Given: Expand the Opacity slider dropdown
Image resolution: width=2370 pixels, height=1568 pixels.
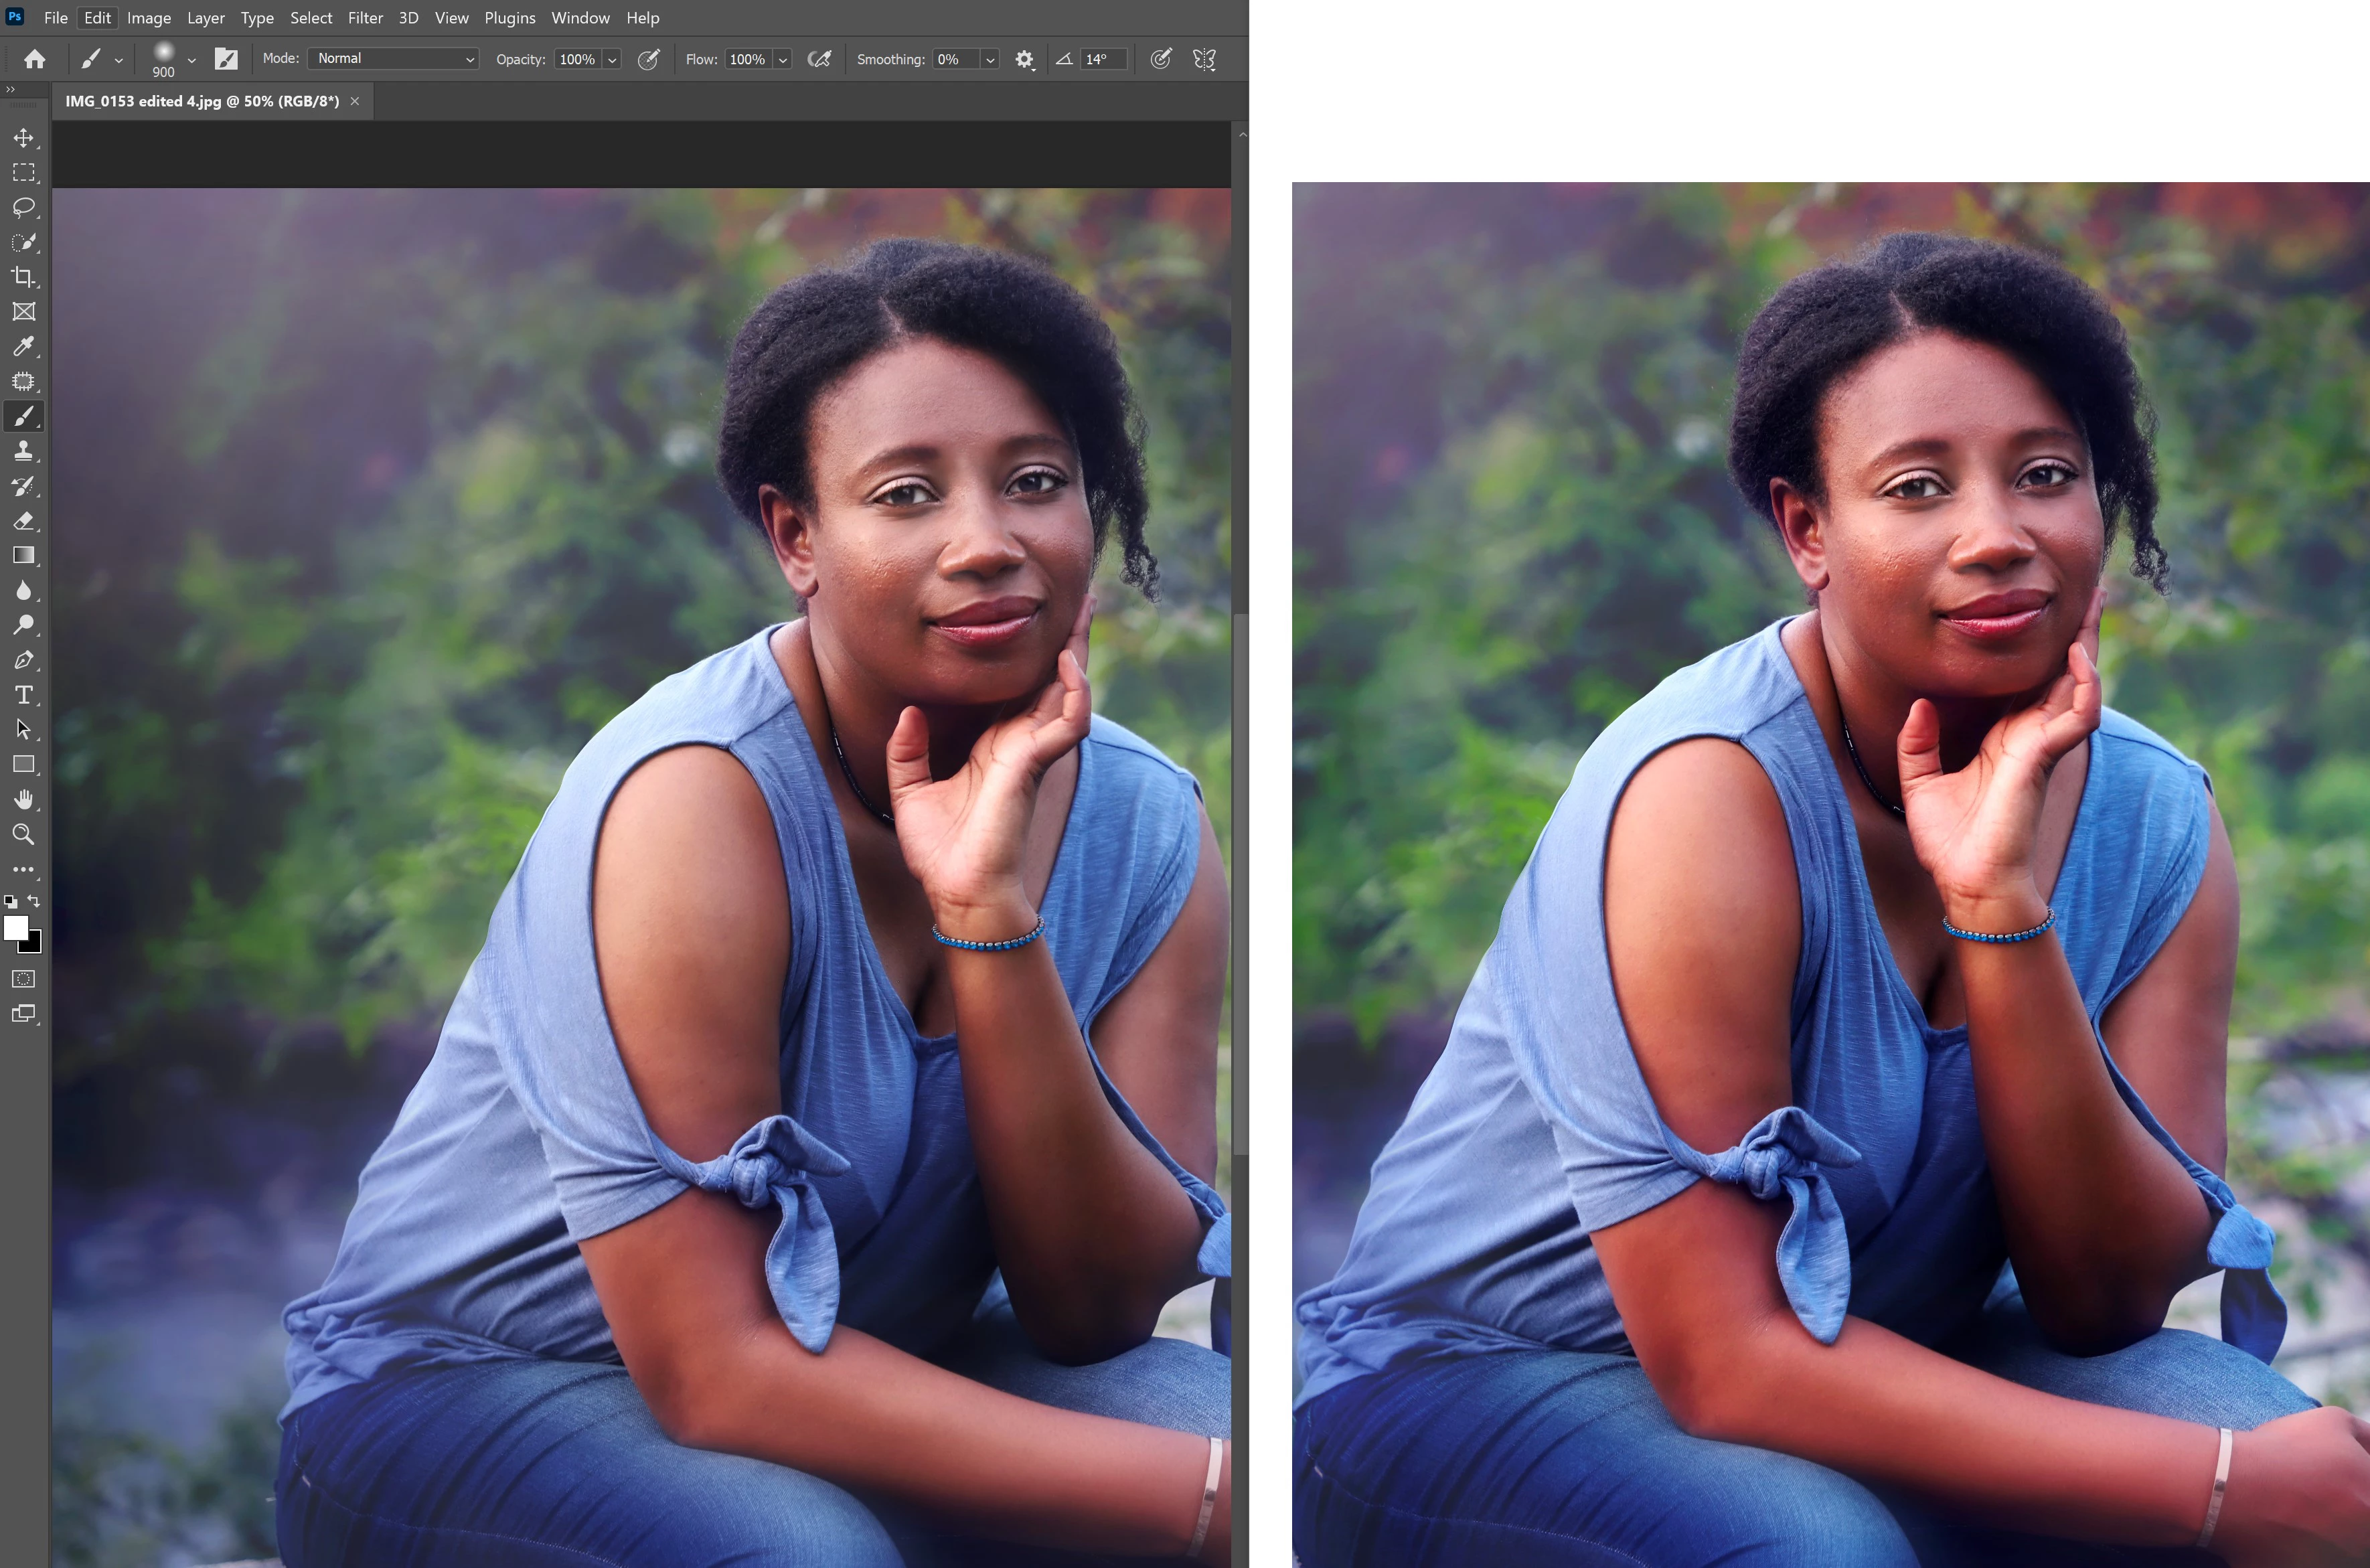Looking at the screenshot, I should [x=612, y=59].
